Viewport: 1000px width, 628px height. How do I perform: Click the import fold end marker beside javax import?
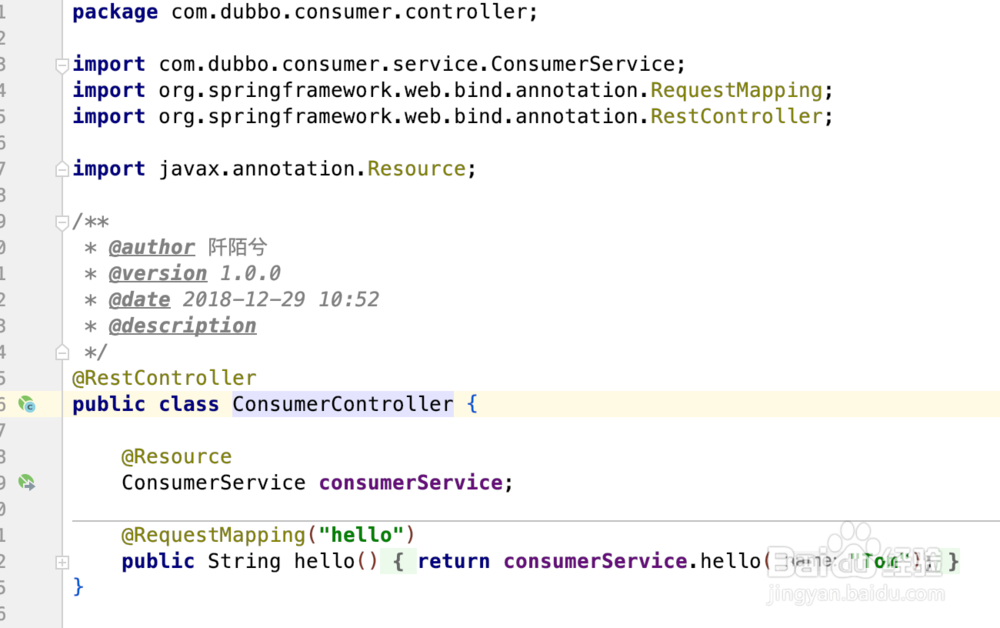(x=62, y=169)
